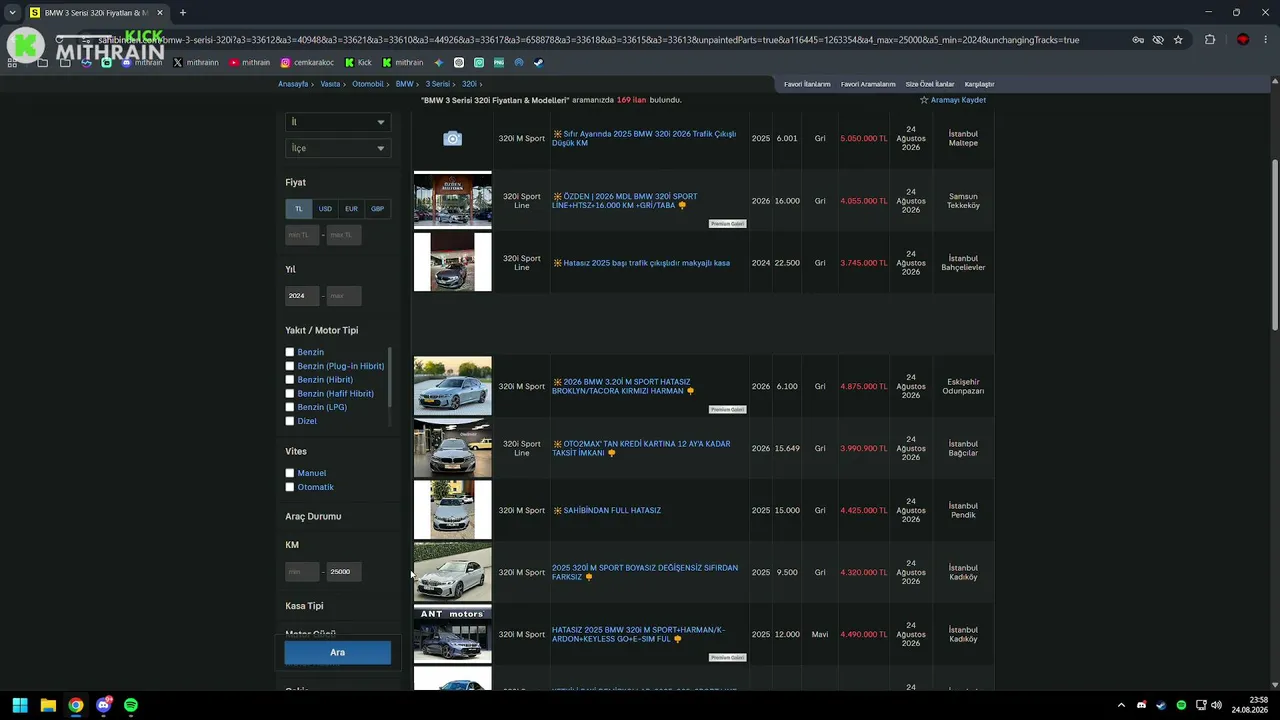This screenshot has width=1280, height=720.
Task: Open the Karşılaştır menu item
Action: click(x=979, y=84)
